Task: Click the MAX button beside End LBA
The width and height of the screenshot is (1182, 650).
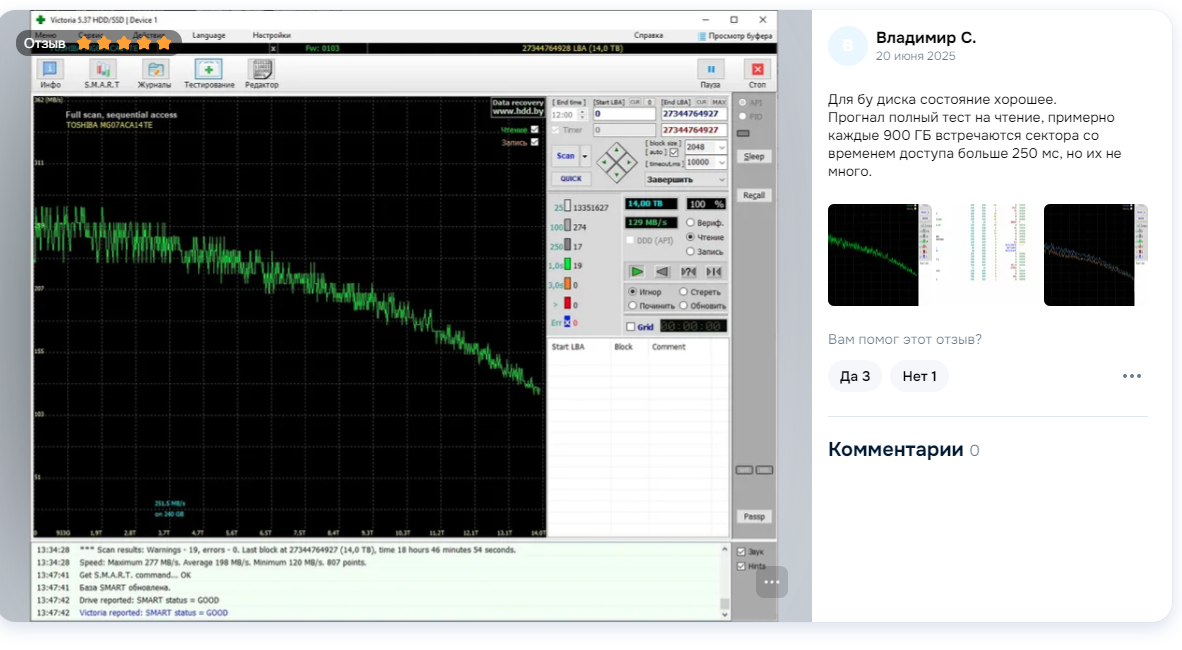Action: click(x=719, y=102)
